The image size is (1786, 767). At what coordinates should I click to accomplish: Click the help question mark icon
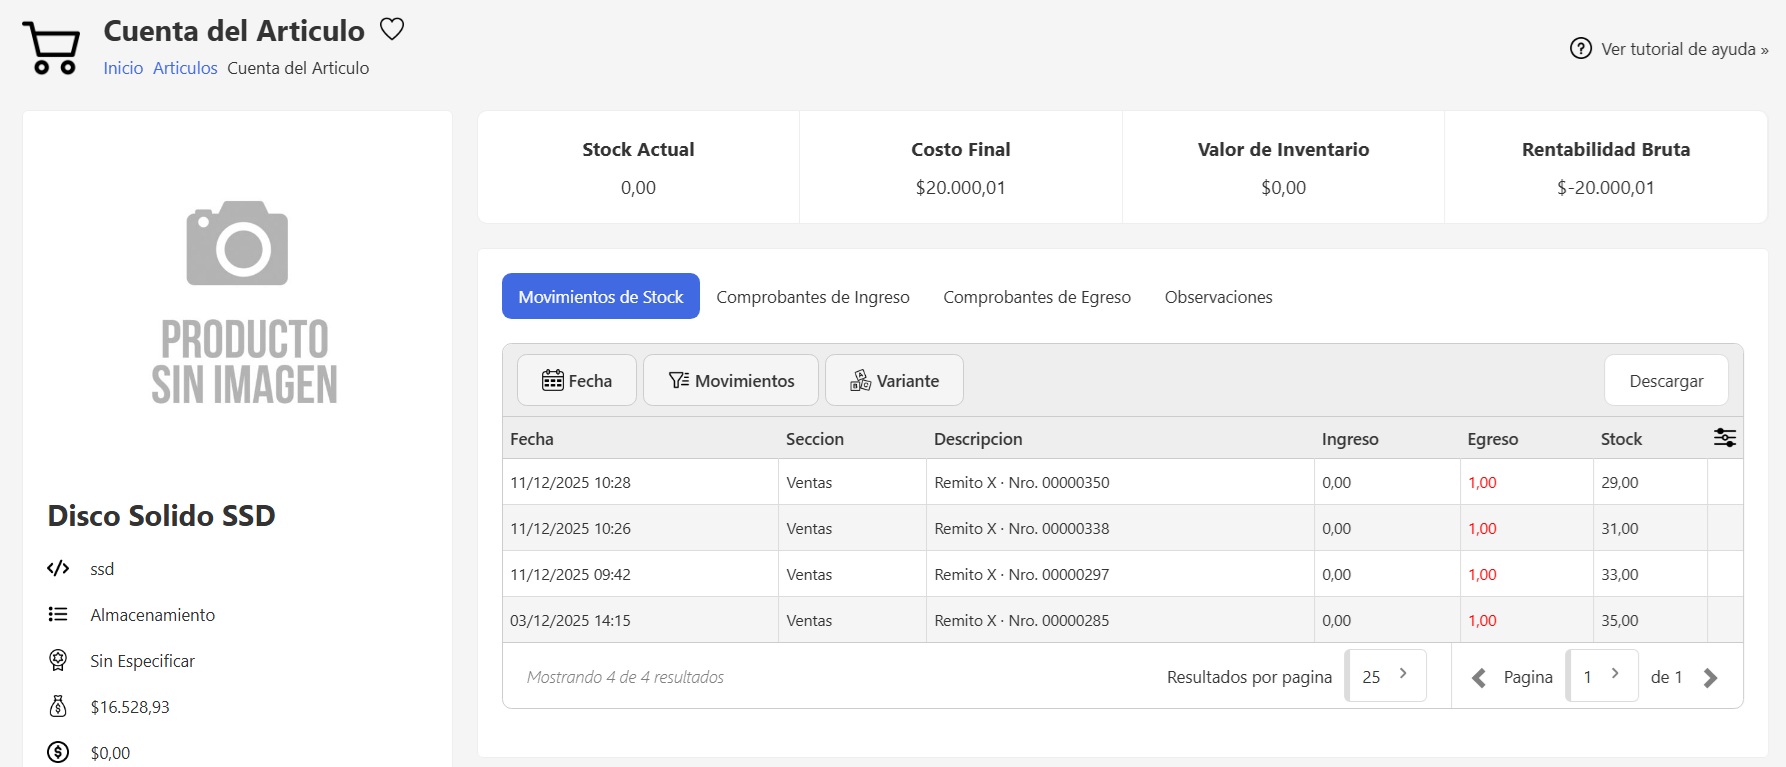[1580, 48]
